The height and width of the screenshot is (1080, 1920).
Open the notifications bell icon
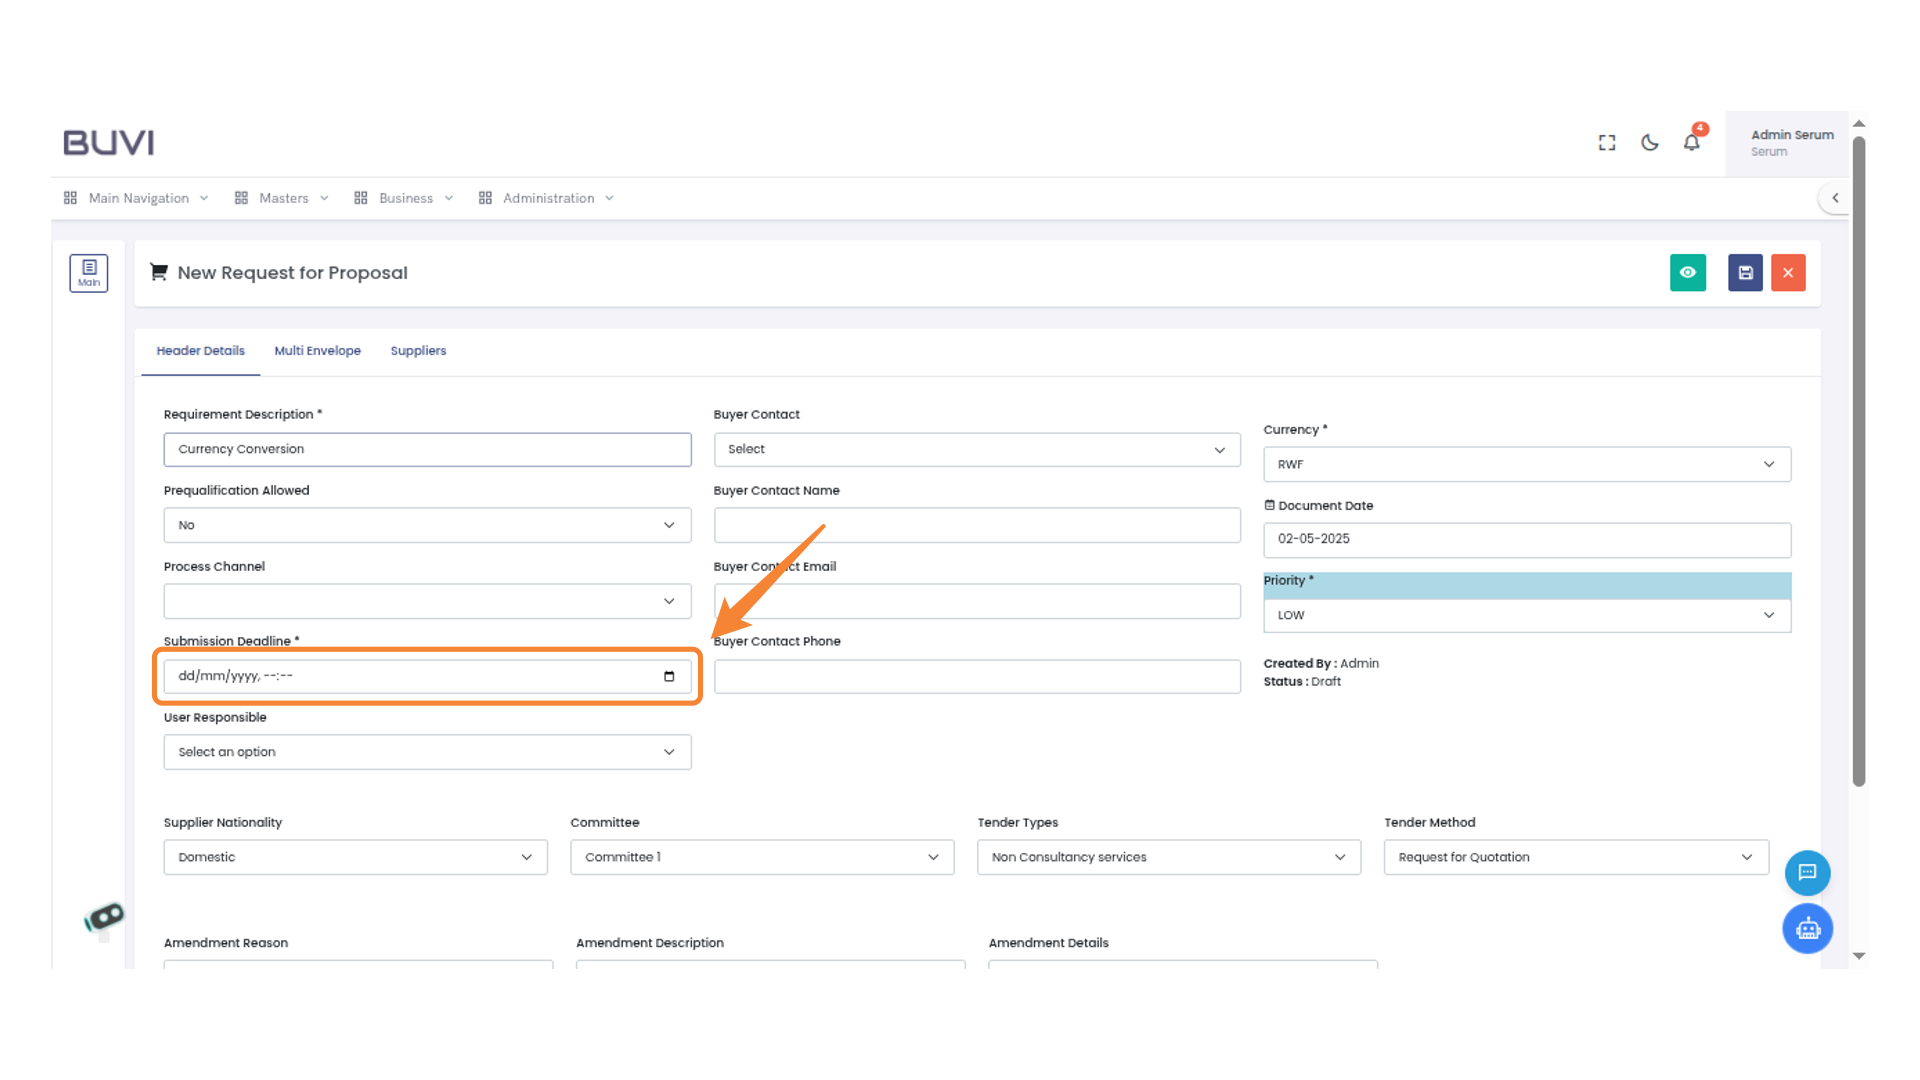(1692, 143)
